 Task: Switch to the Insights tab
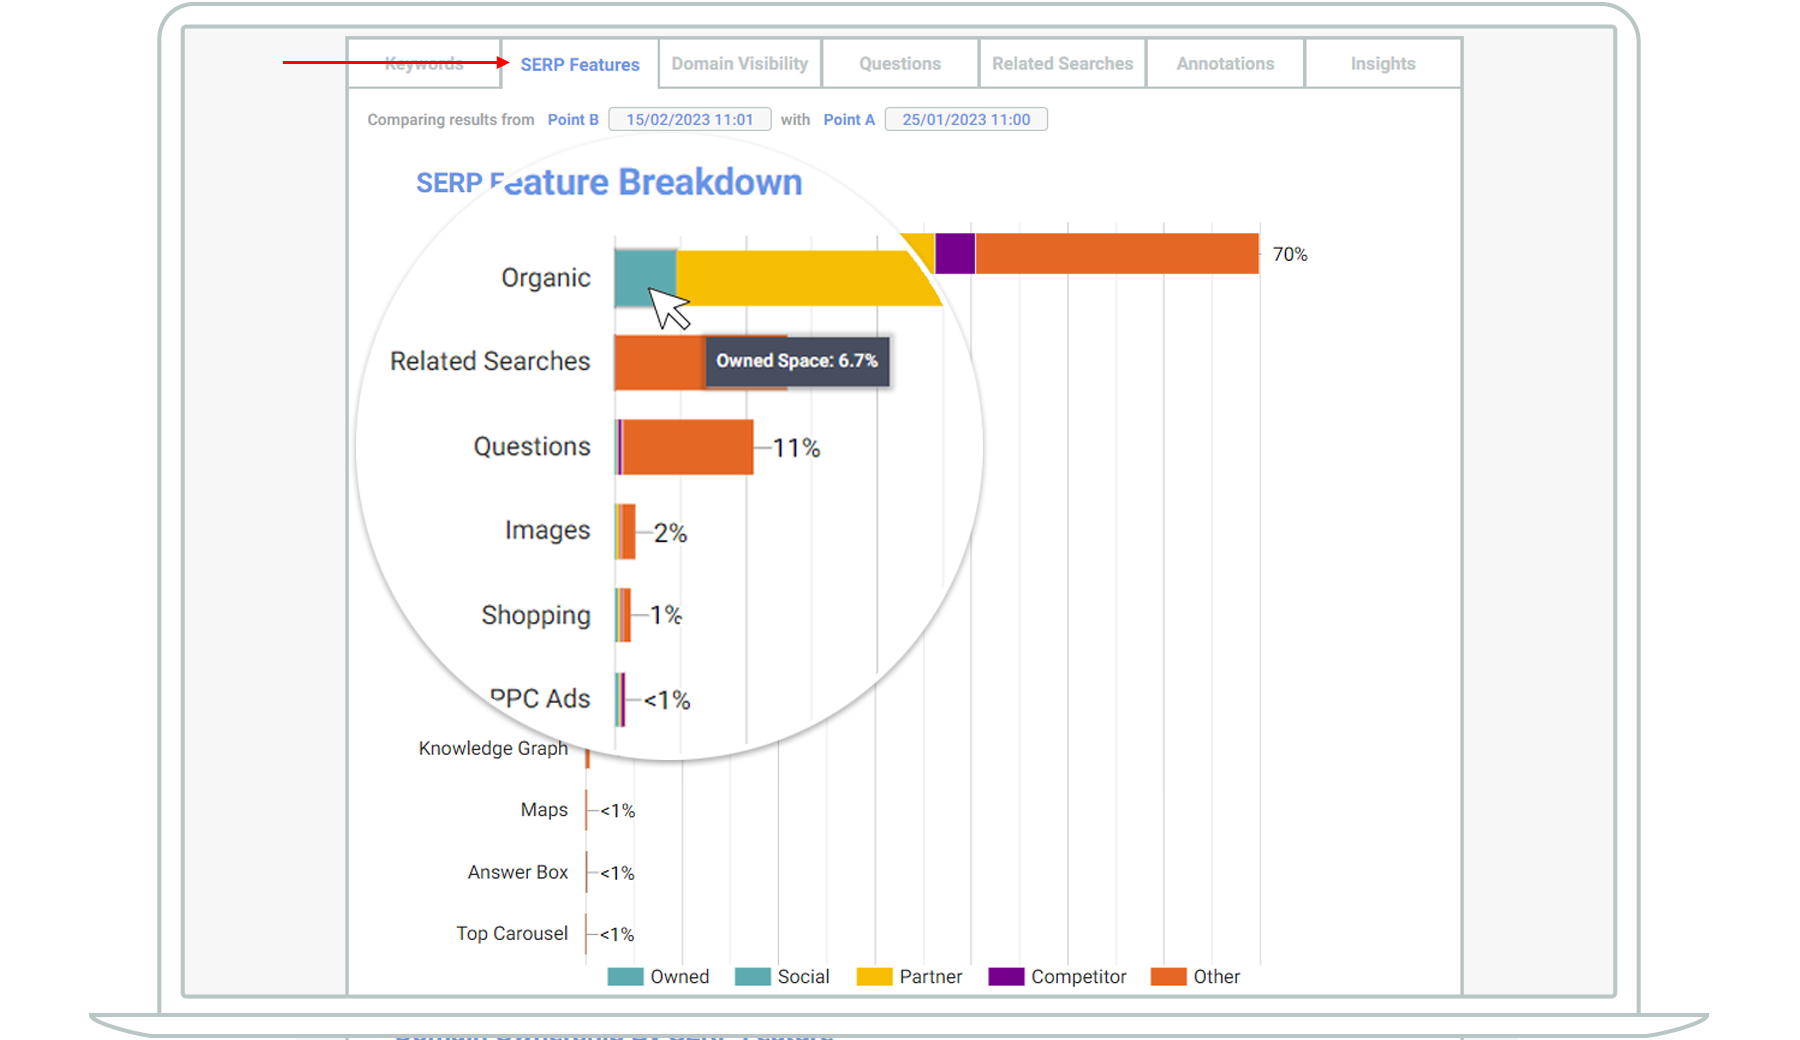(x=1383, y=64)
